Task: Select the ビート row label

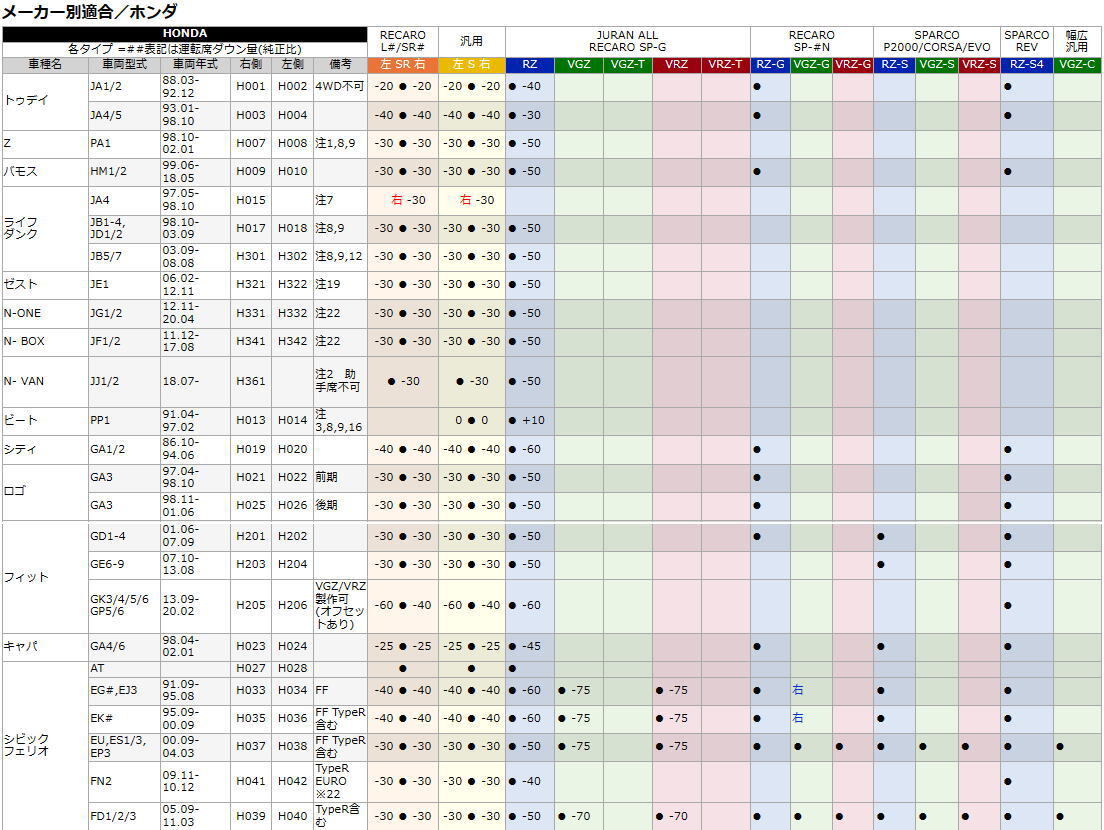Action: [45, 420]
